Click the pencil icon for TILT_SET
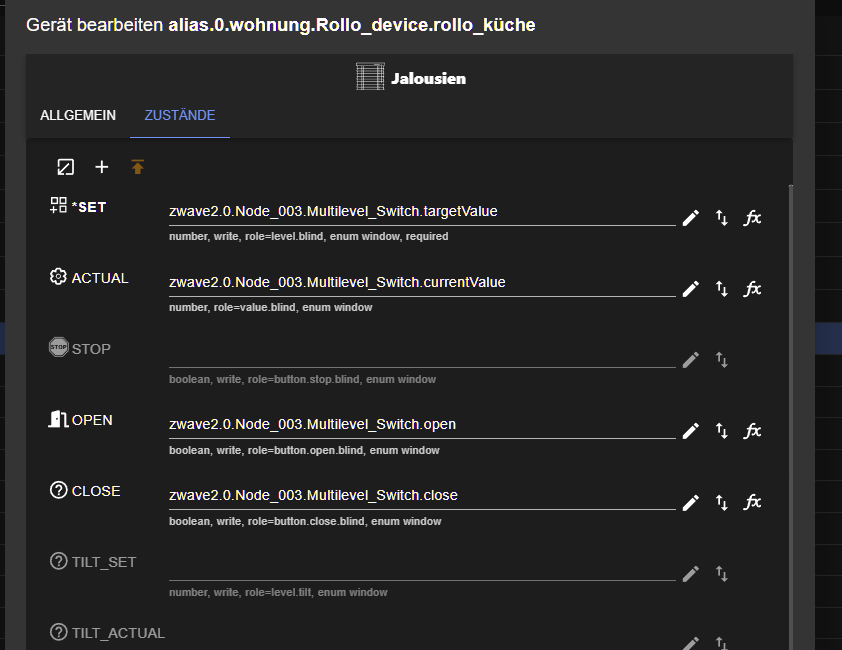The width and height of the screenshot is (842, 650). [690, 573]
